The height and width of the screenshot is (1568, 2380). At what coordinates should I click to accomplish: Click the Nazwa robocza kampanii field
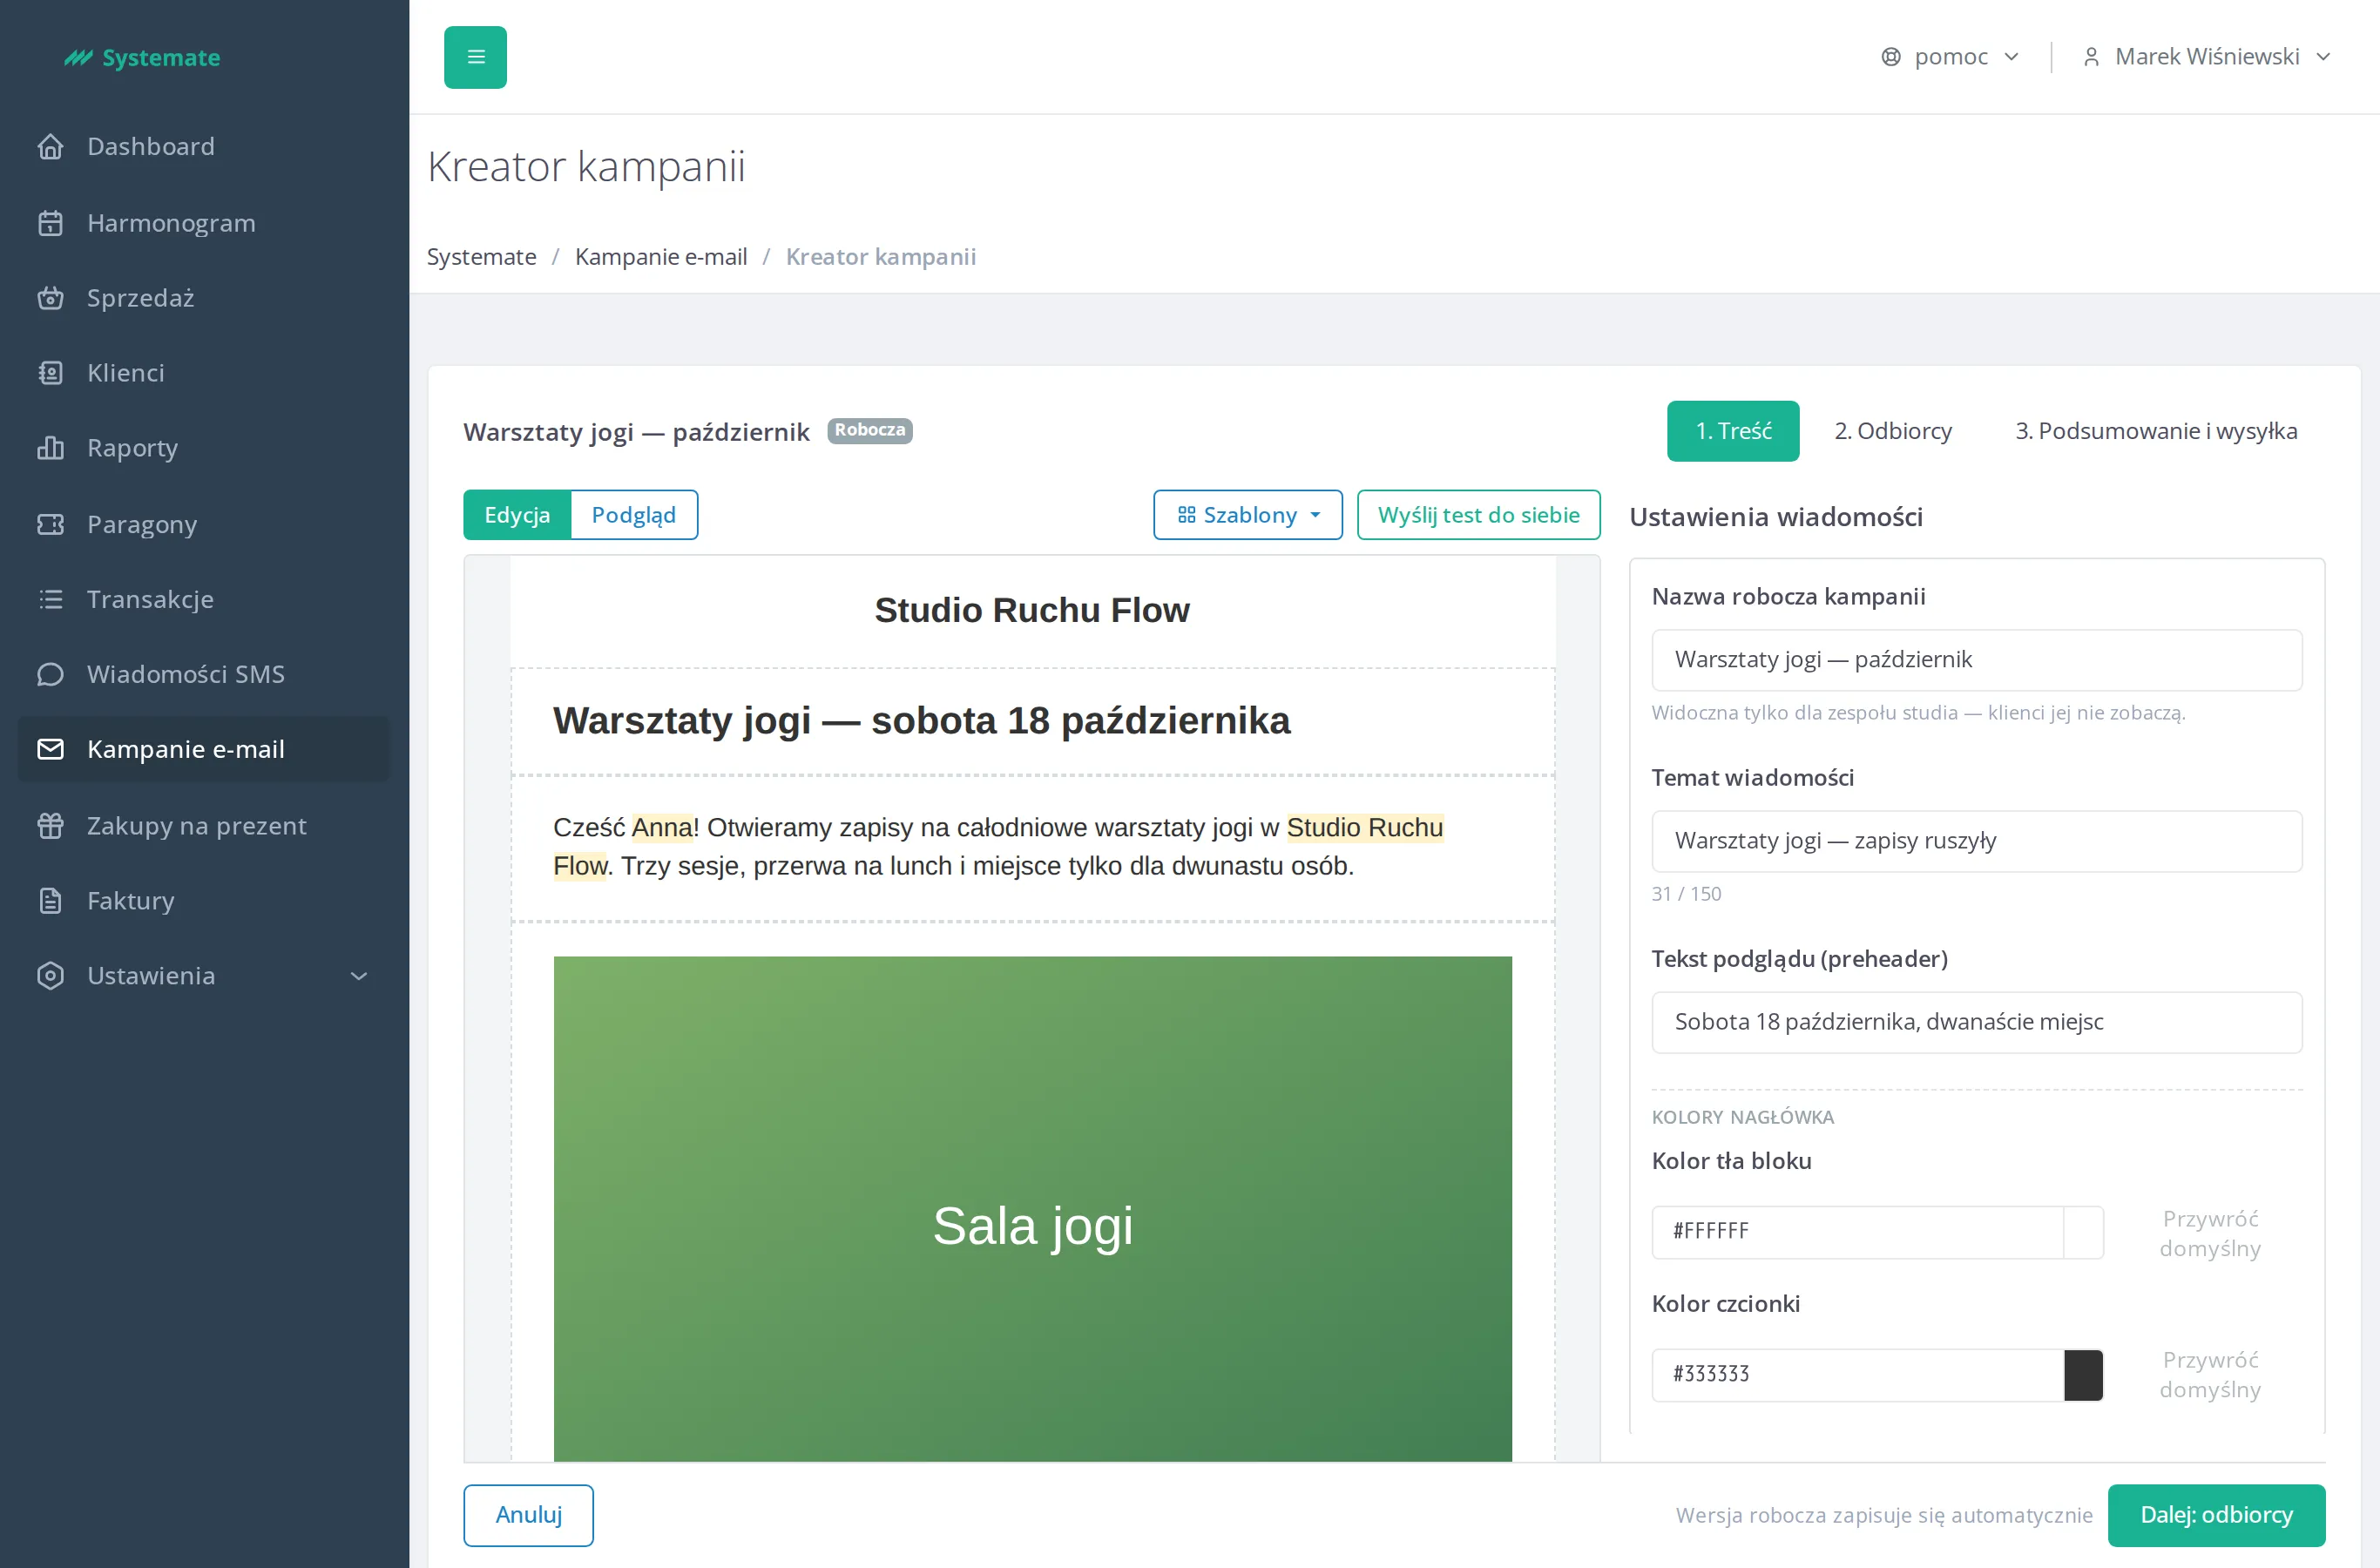(x=1976, y=660)
